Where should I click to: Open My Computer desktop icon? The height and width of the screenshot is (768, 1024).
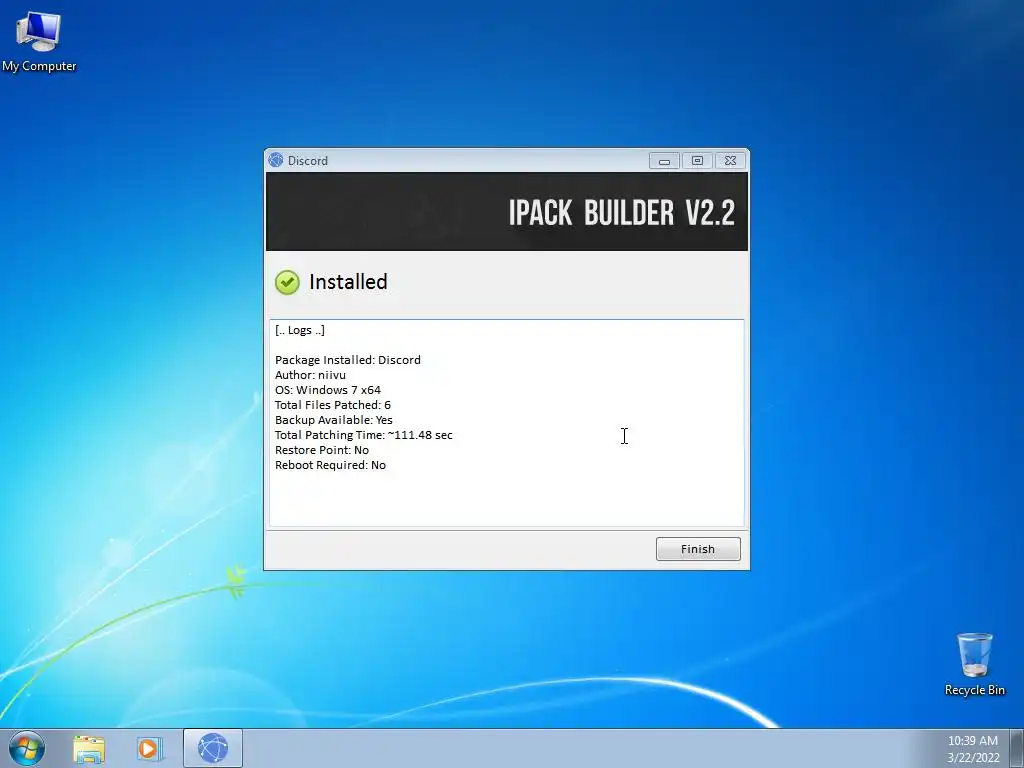pyautogui.click(x=39, y=41)
